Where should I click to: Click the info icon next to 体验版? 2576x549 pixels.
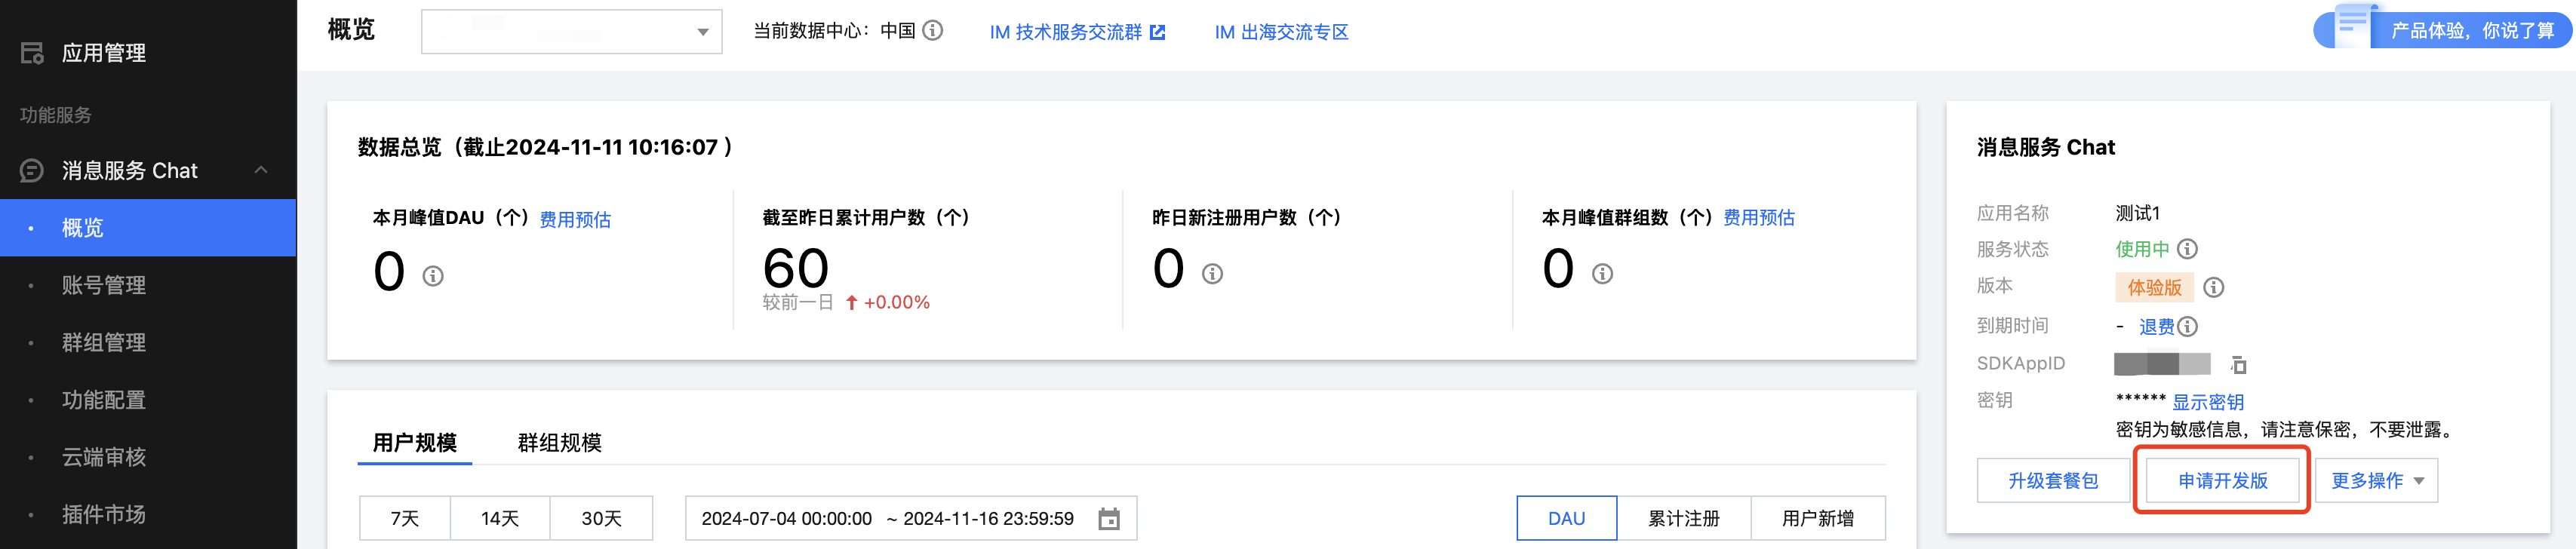(x=2214, y=288)
